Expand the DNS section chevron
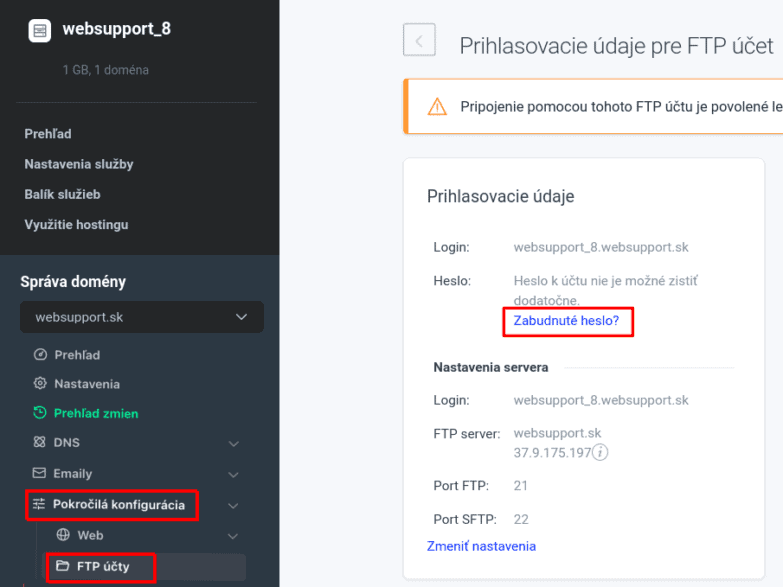 (x=233, y=444)
